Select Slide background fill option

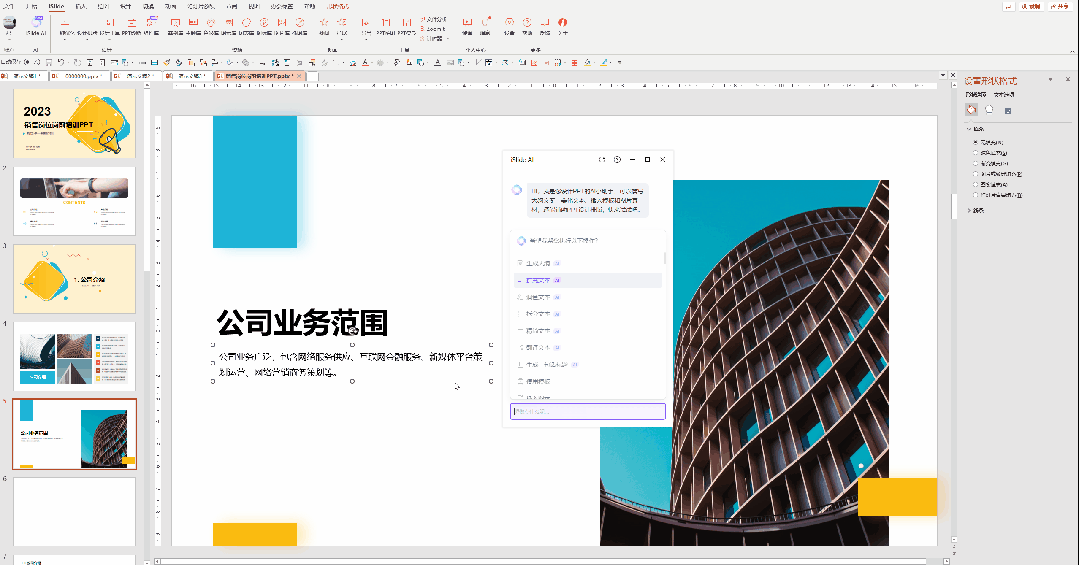click(997, 195)
